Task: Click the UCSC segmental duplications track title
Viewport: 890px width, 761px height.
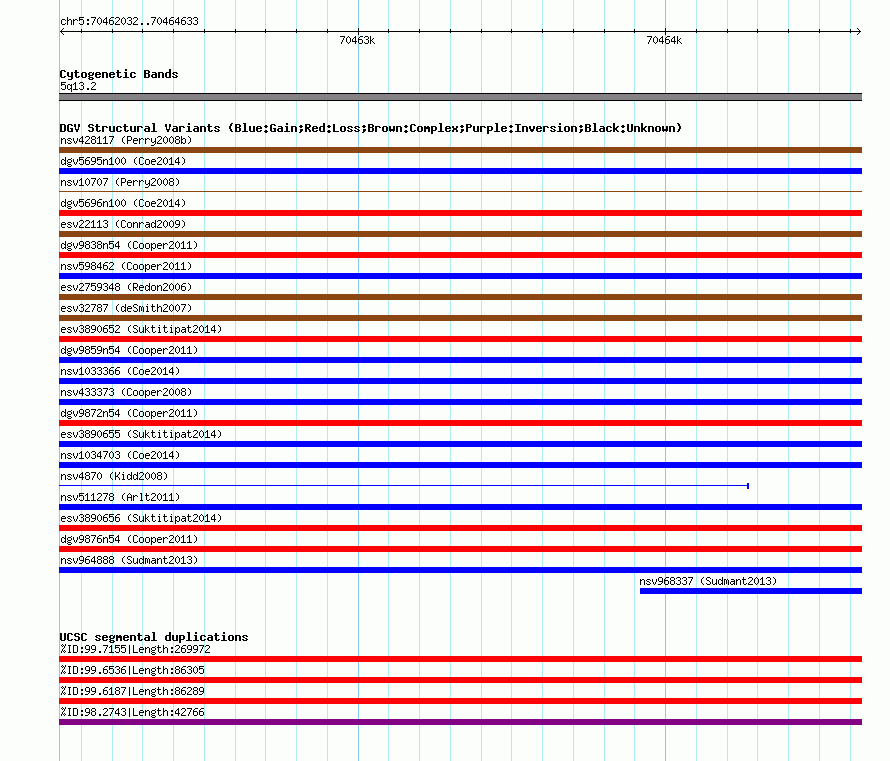Action: click(x=154, y=637)
